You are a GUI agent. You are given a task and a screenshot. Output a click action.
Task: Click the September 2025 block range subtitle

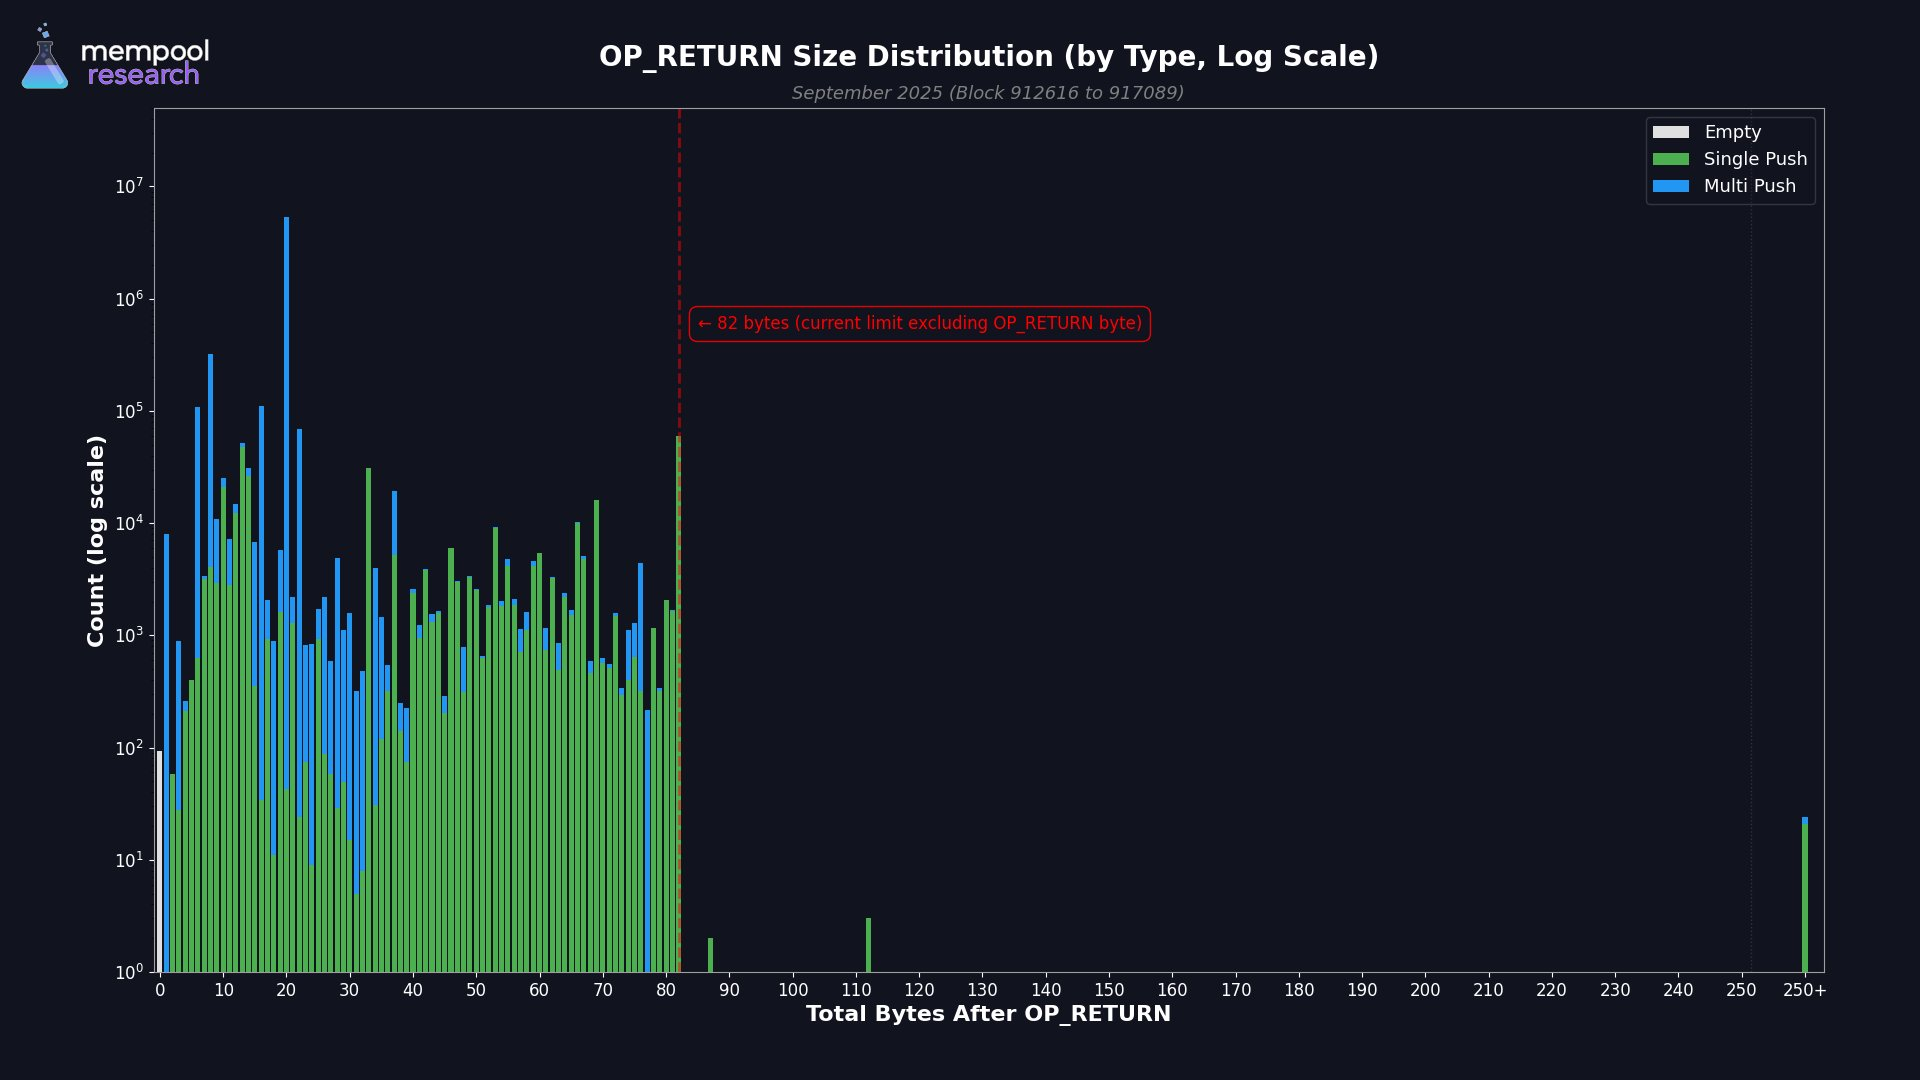pyautogui.click(x=988, y=93)
